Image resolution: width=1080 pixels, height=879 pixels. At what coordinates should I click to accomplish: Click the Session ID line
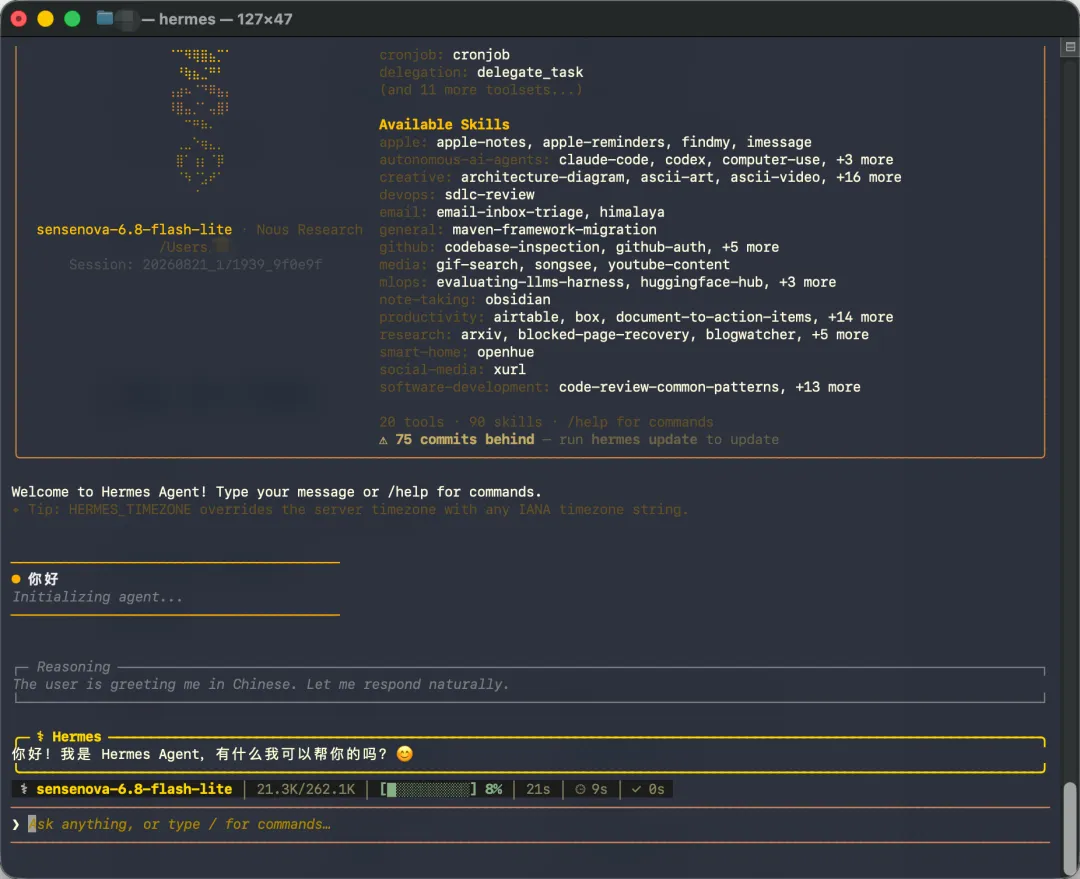point(195,265)
